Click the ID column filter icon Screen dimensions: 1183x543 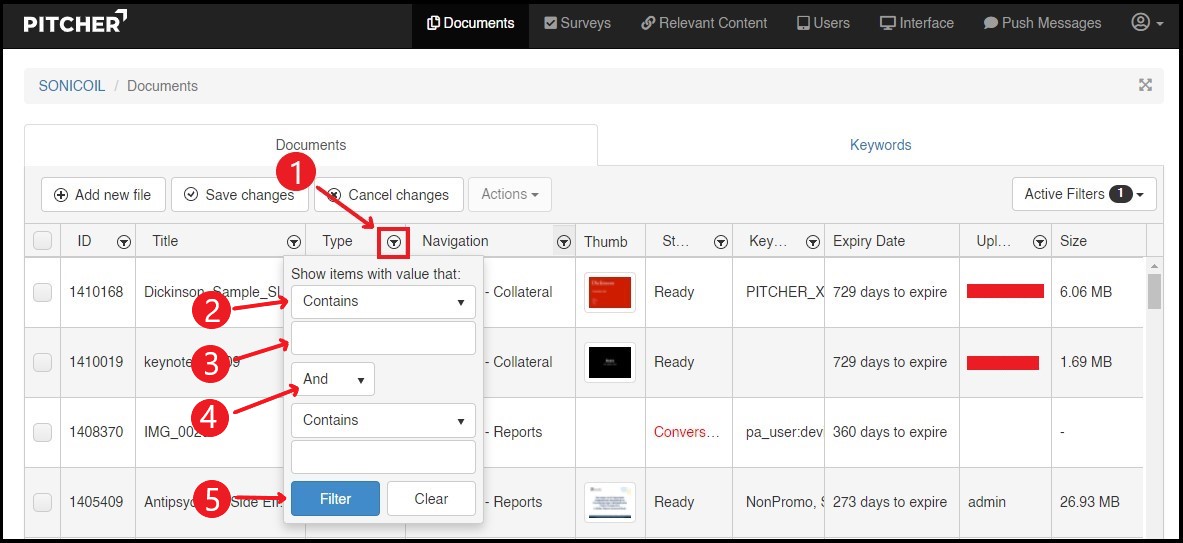pyautogui.click(x=123, y=241)
